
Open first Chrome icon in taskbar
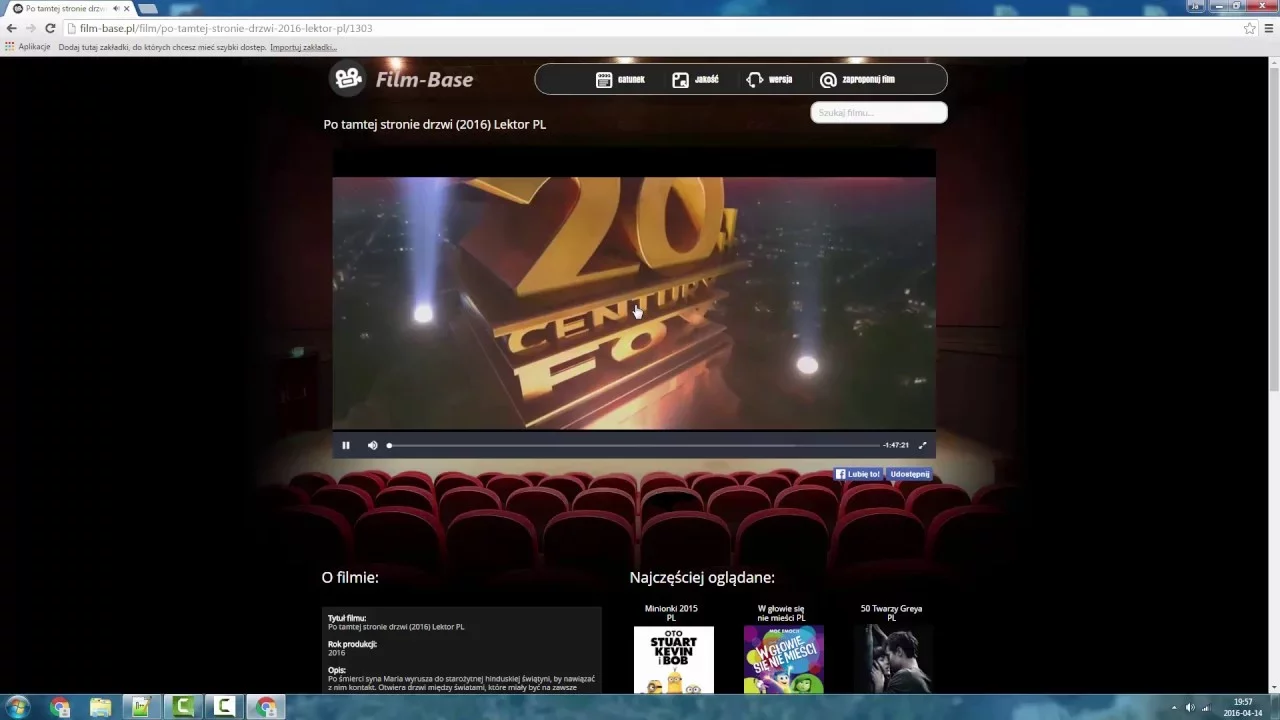(x=60, y=707)
